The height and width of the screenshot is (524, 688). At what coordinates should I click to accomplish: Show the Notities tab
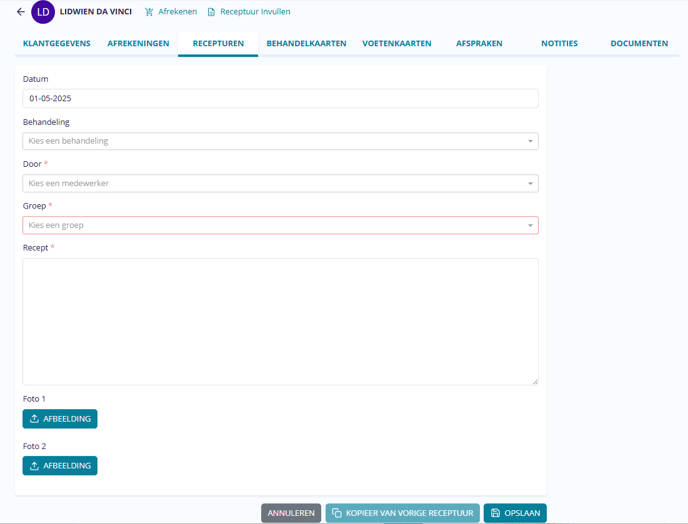559,44
